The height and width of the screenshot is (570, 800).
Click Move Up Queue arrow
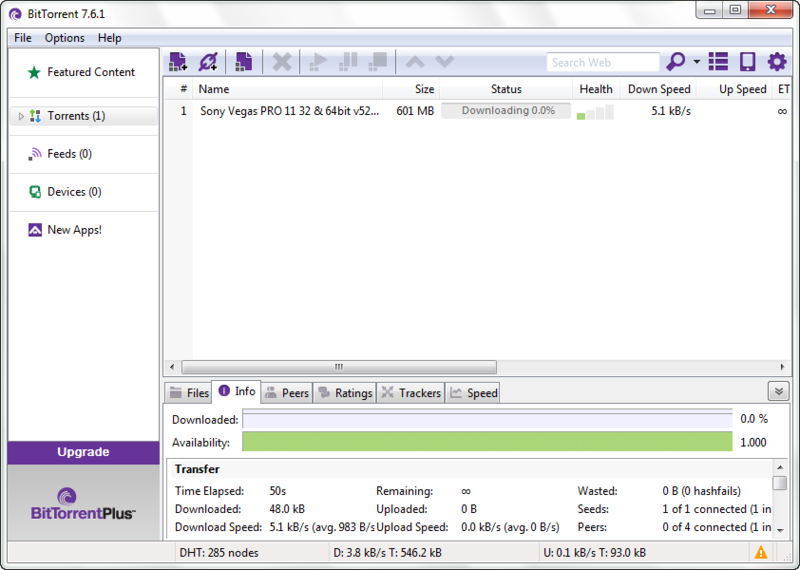click(415, 62)
